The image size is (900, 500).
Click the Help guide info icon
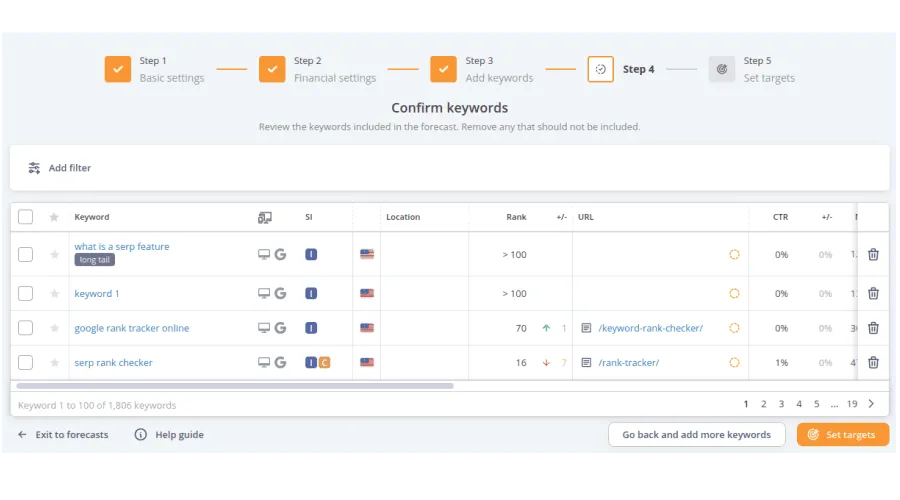pos(140,435)
